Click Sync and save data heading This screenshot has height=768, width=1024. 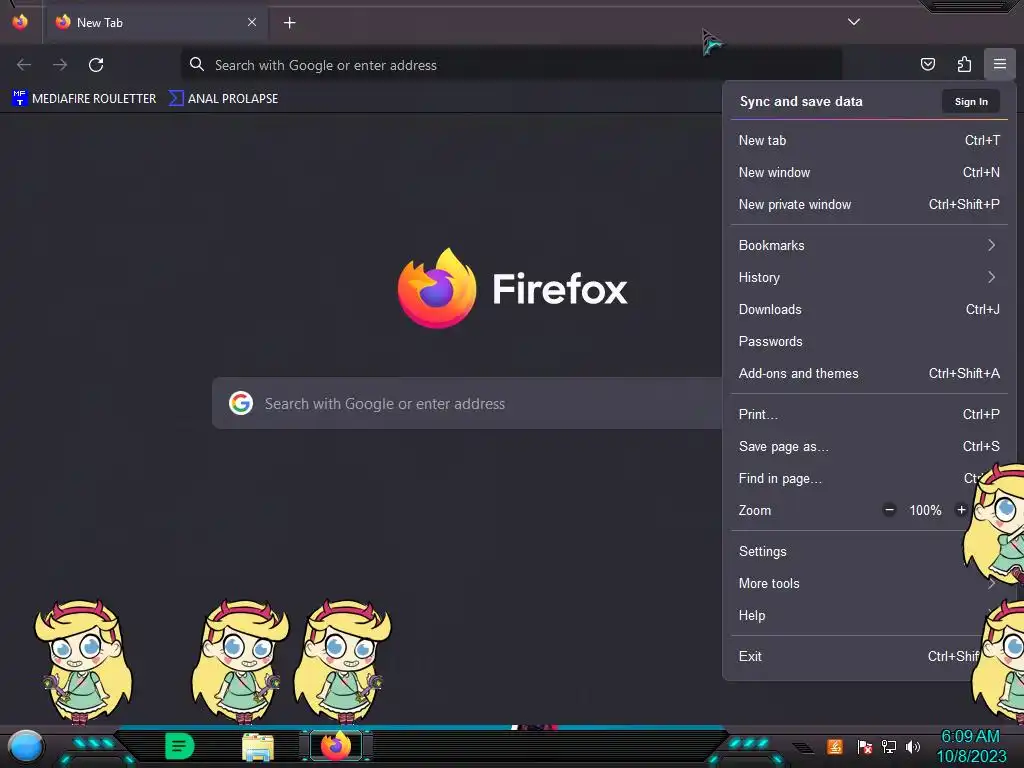point(801,101)
